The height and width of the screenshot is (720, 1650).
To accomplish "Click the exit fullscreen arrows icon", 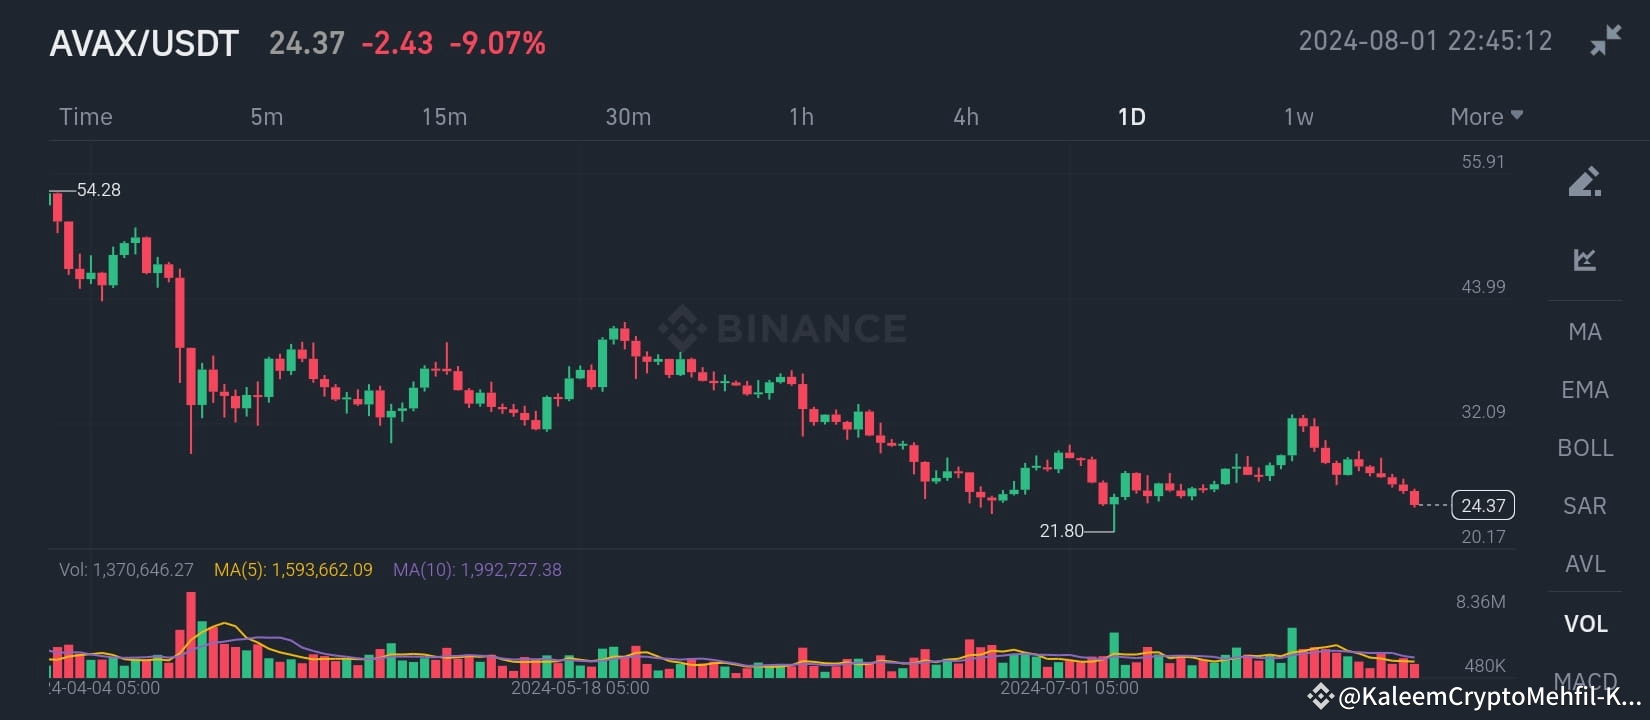I will pyautogui.click(x=1605, y=38).
